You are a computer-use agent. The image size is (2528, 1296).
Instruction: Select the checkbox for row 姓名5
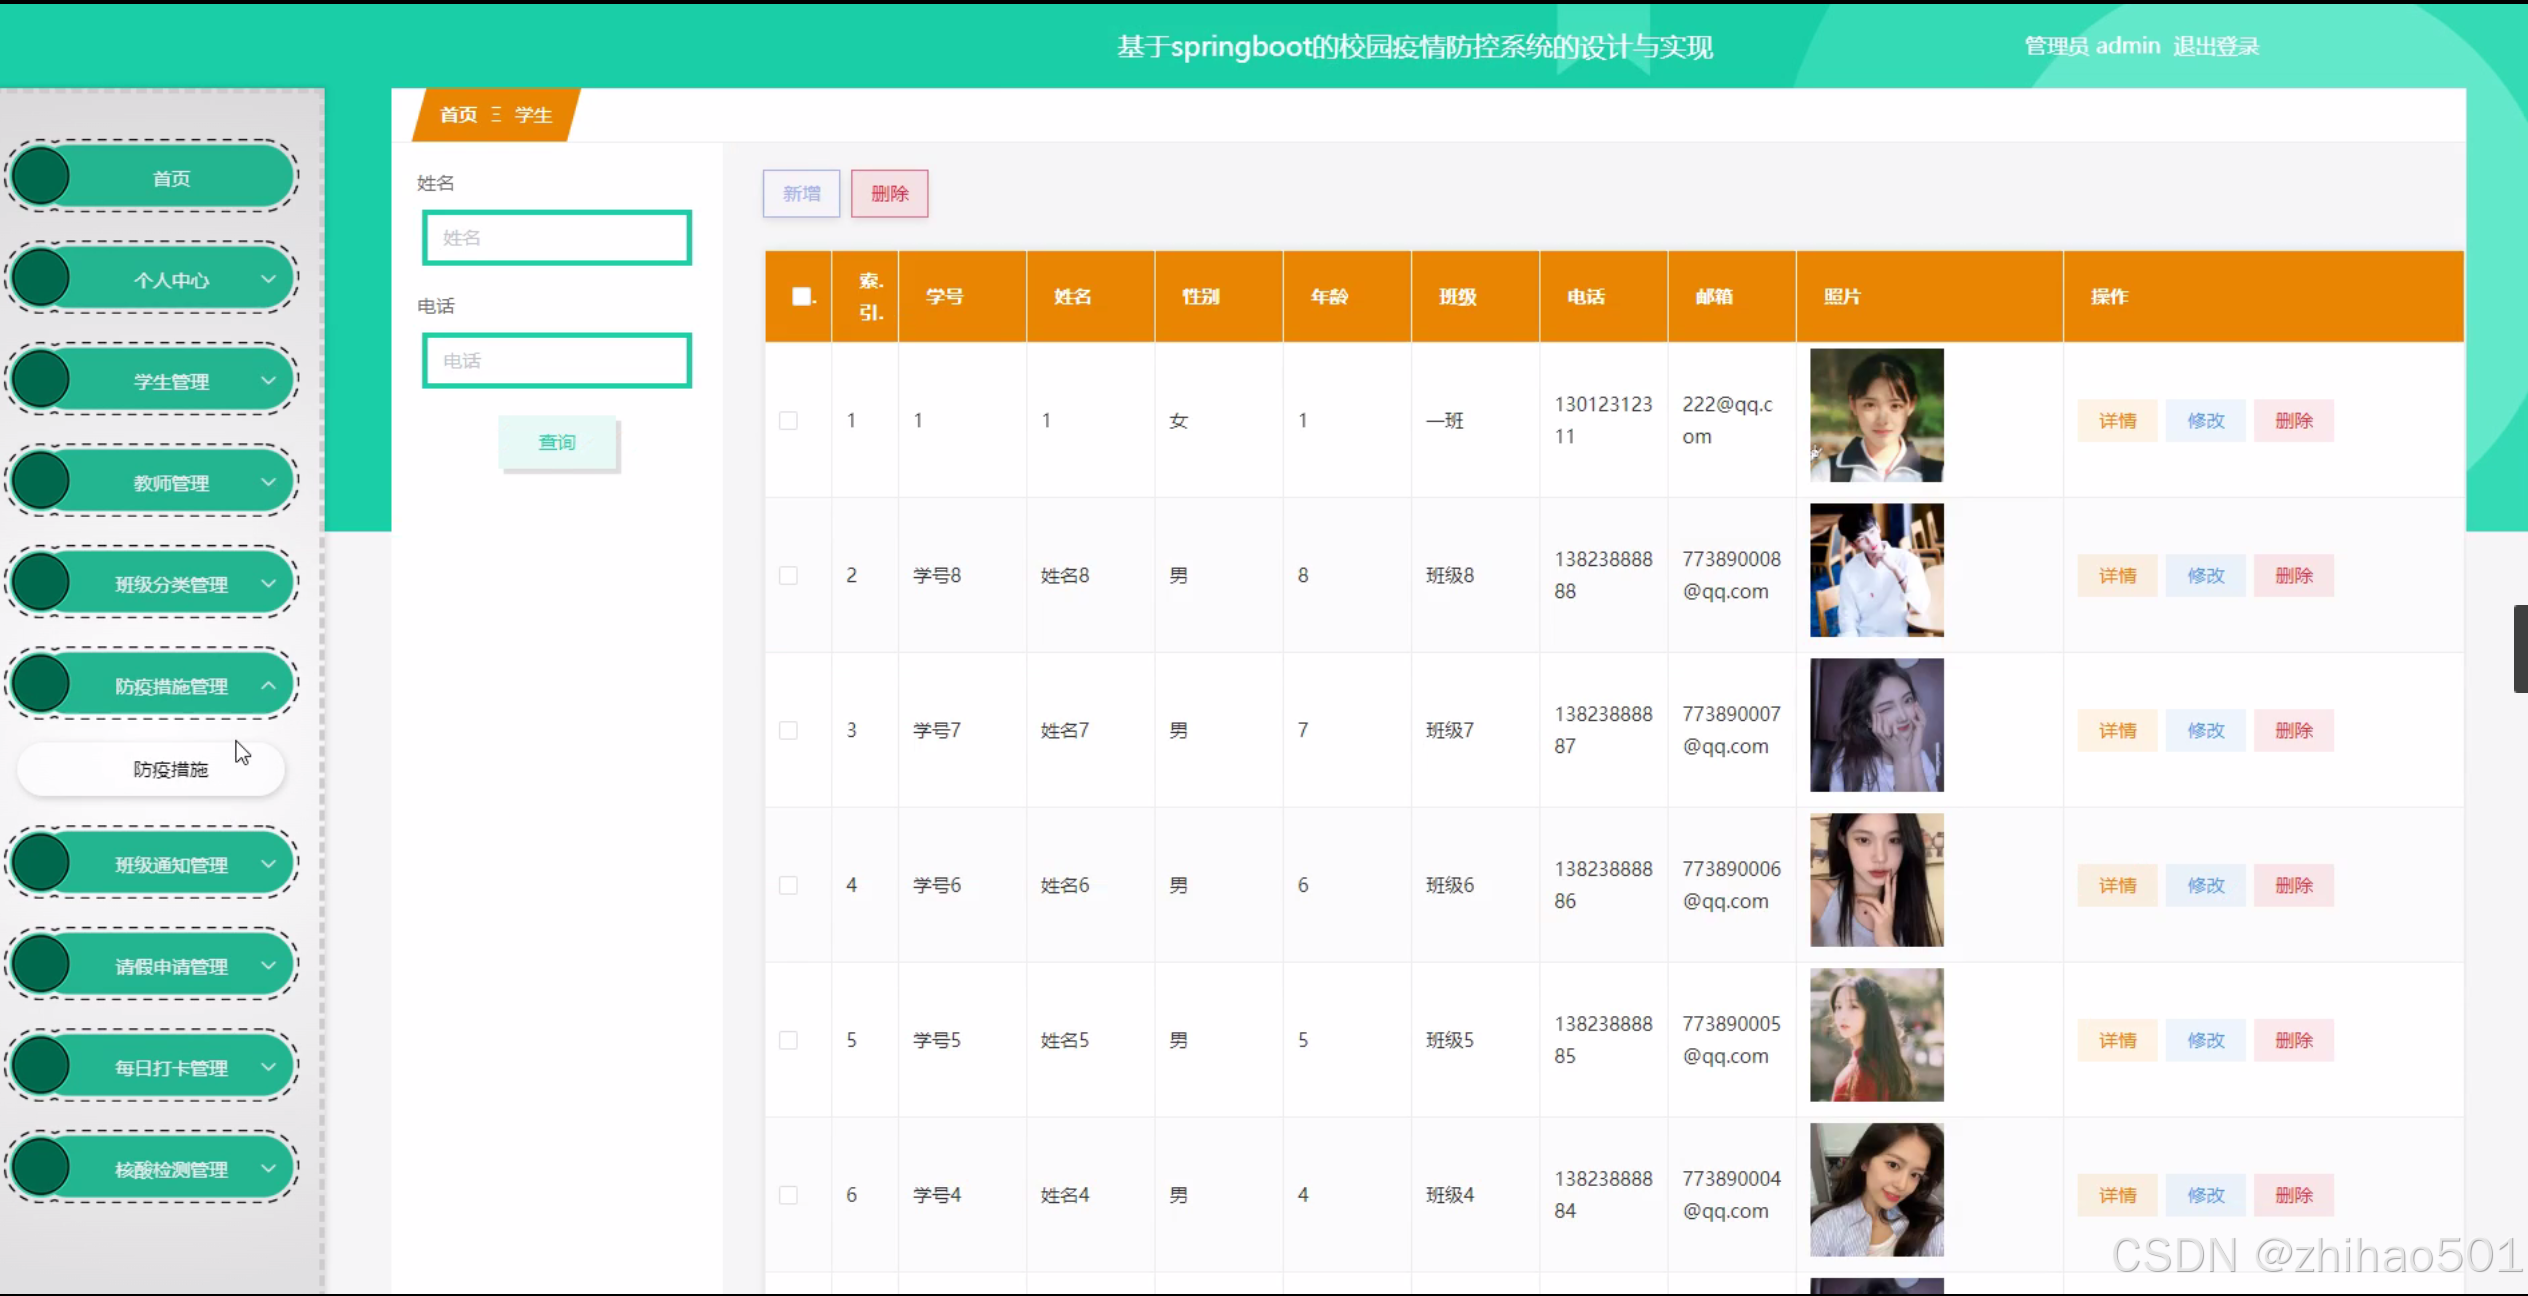(788, 1040)
